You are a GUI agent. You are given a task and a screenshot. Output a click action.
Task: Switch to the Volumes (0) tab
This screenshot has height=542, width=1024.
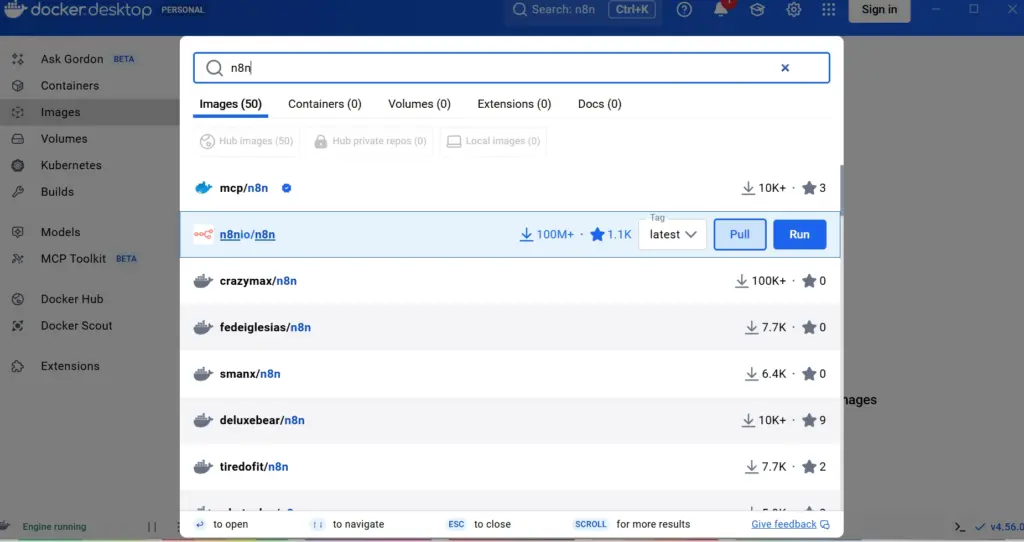click(419, 104)
